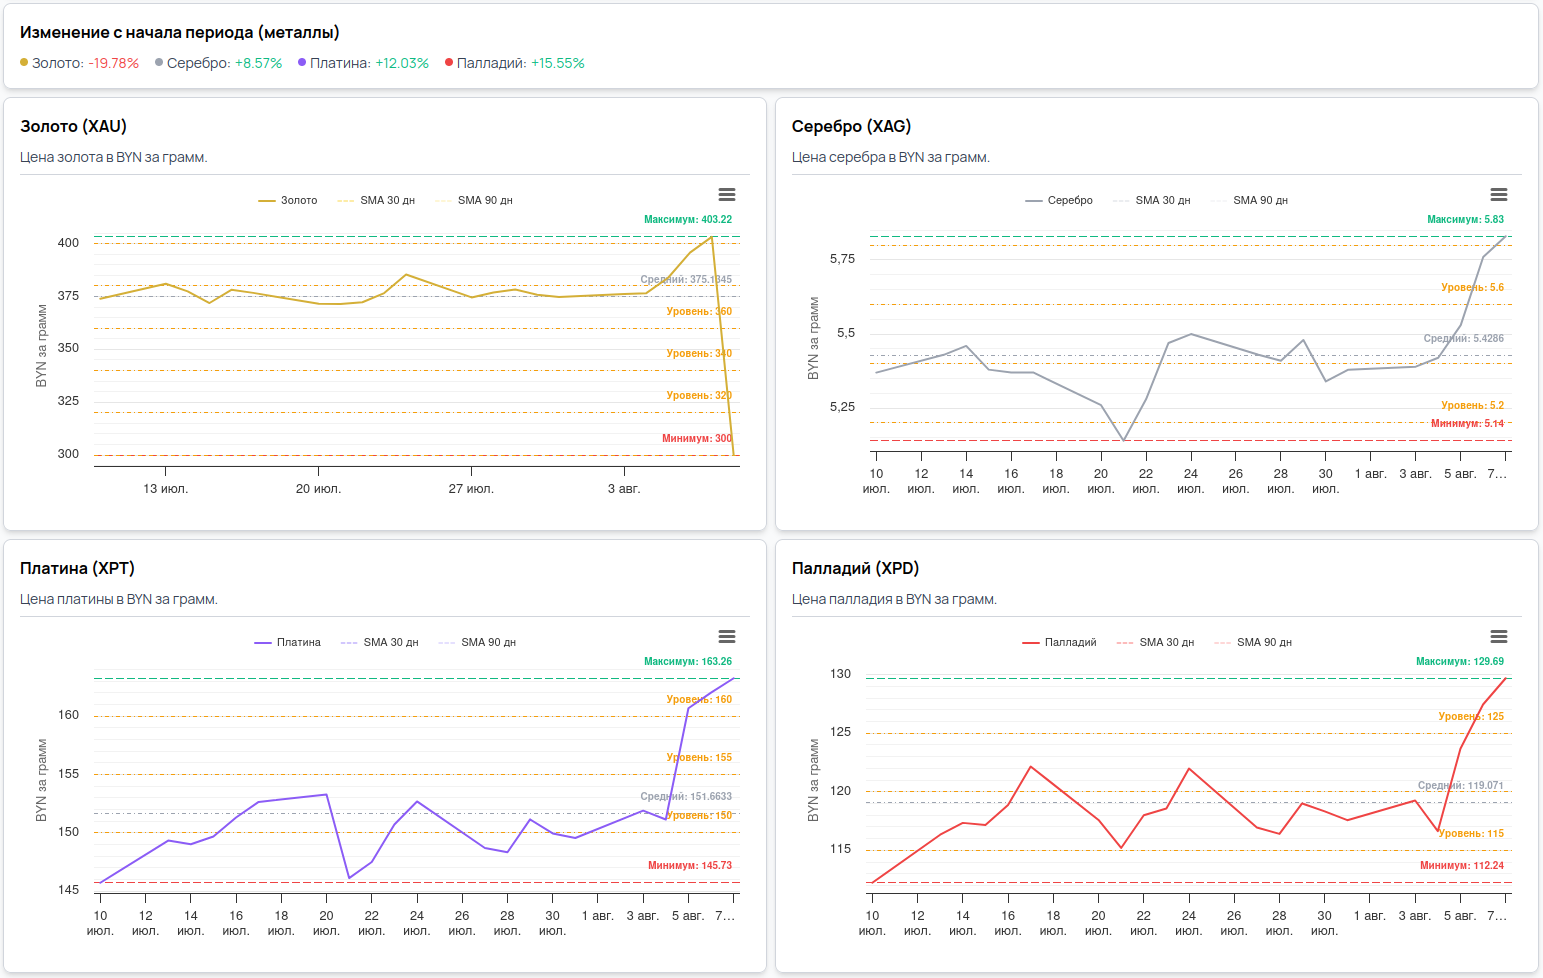Click the "Средний: 151.6633" label on the platinum chart

pos(686,796)
